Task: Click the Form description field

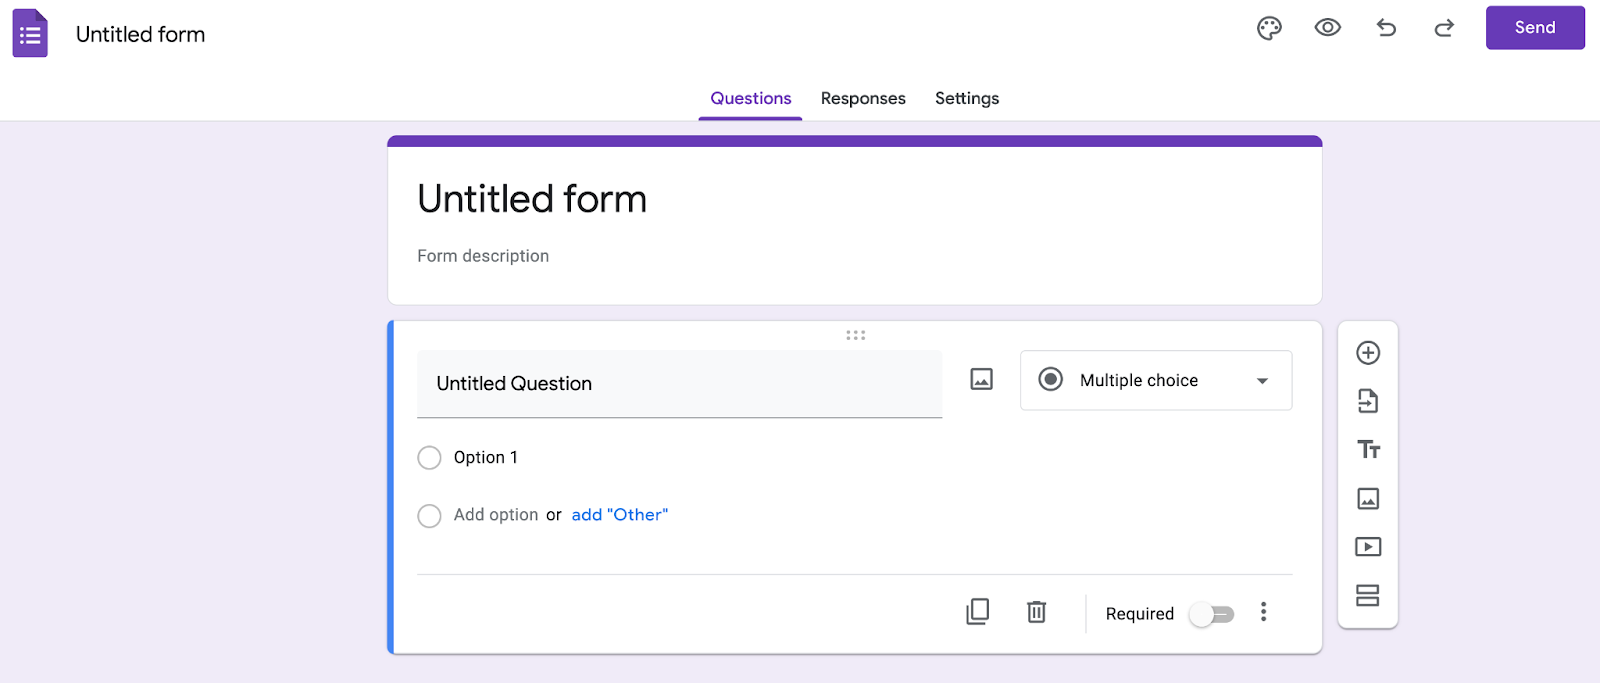Action: coord(483,256)
